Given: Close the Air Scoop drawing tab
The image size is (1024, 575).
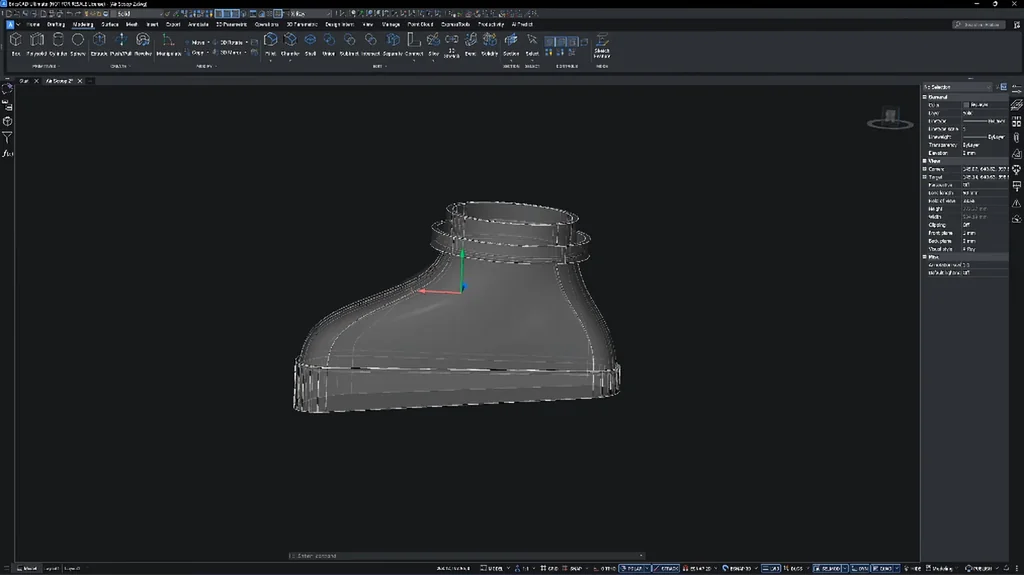Looking at the screenshot, I should point(80,81).
